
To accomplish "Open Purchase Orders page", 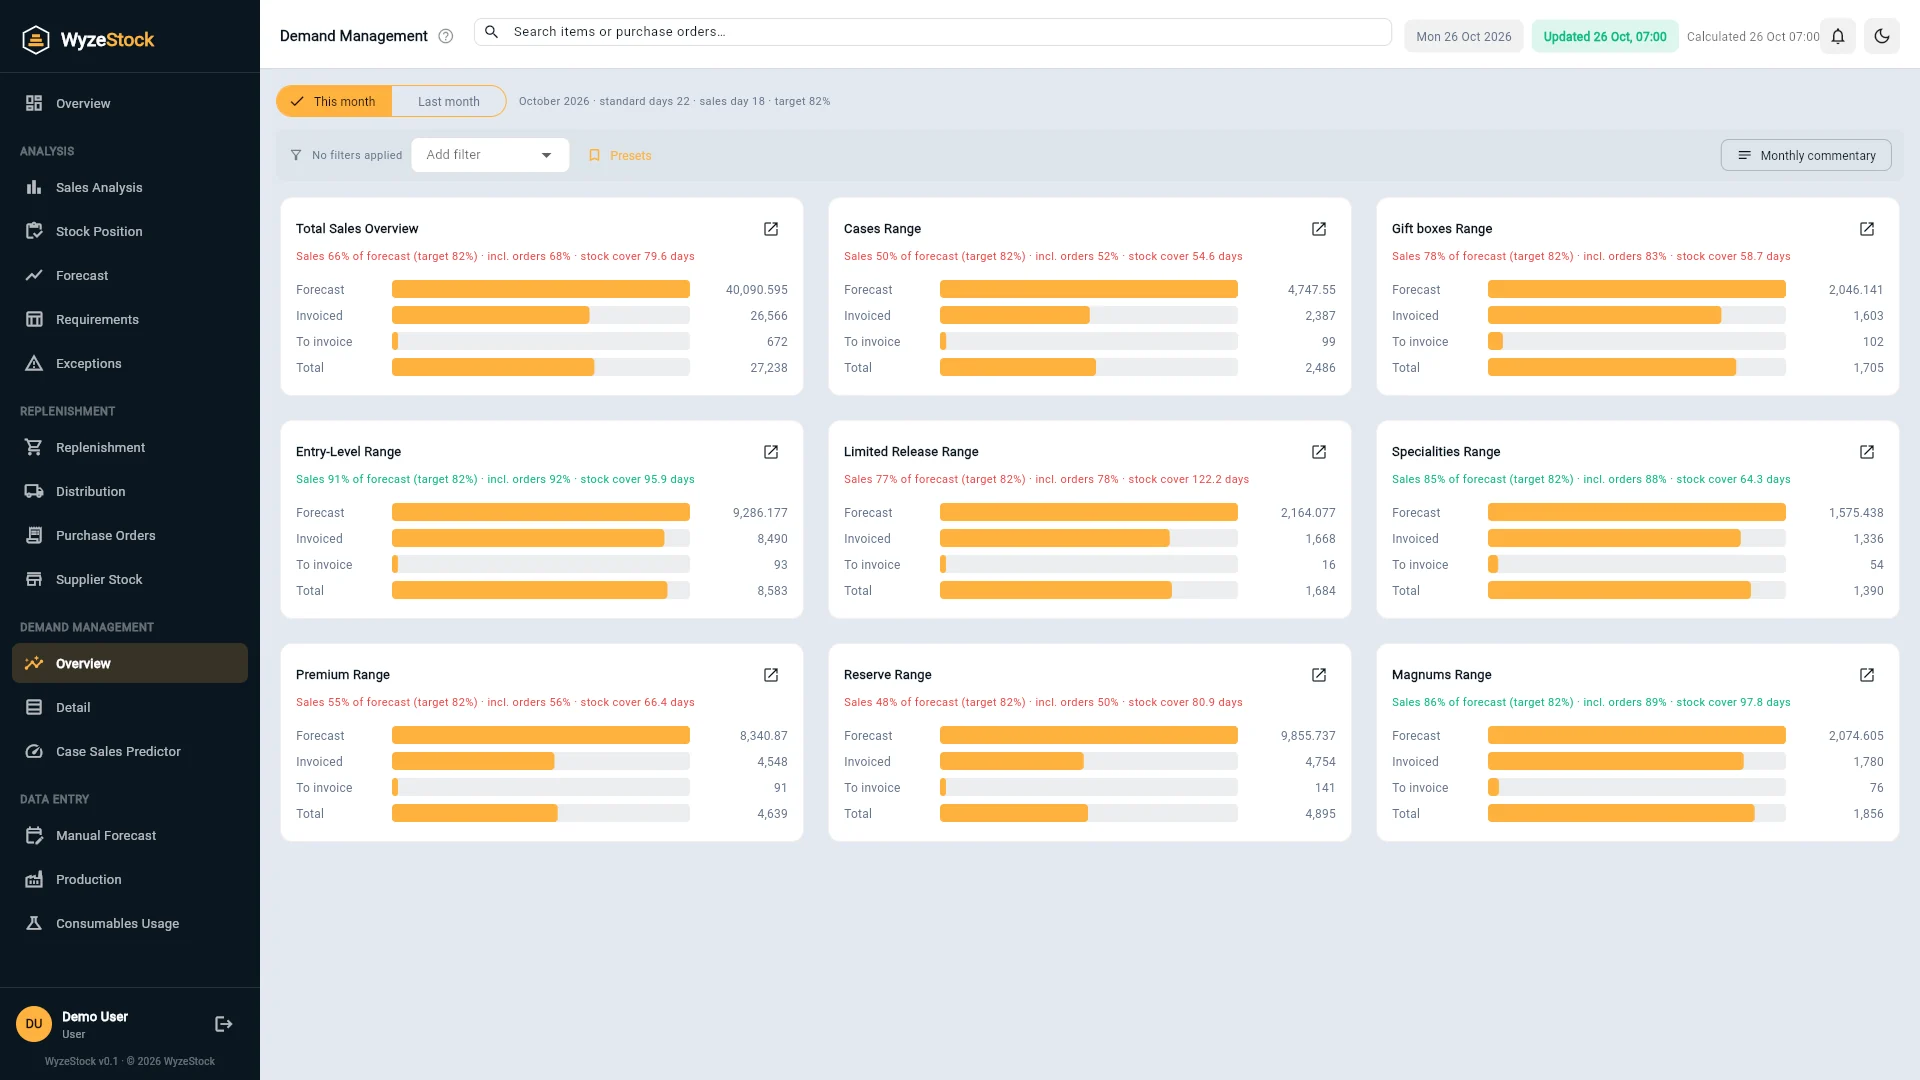I will coord(130,535).
